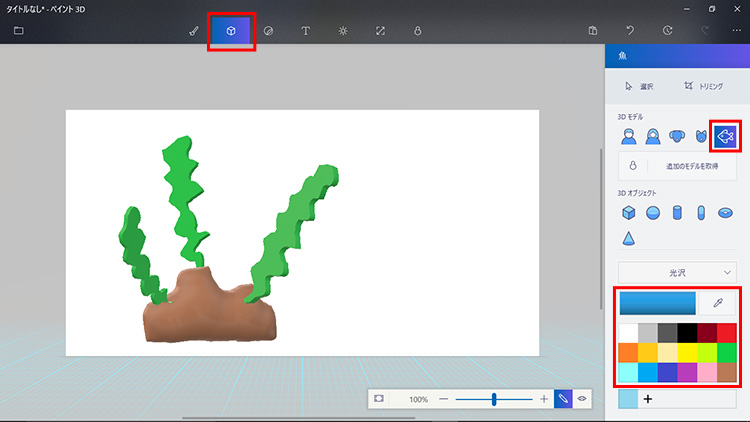Enable the 選択 selection tool
750x422 pixels.
(x=638, y=86)
